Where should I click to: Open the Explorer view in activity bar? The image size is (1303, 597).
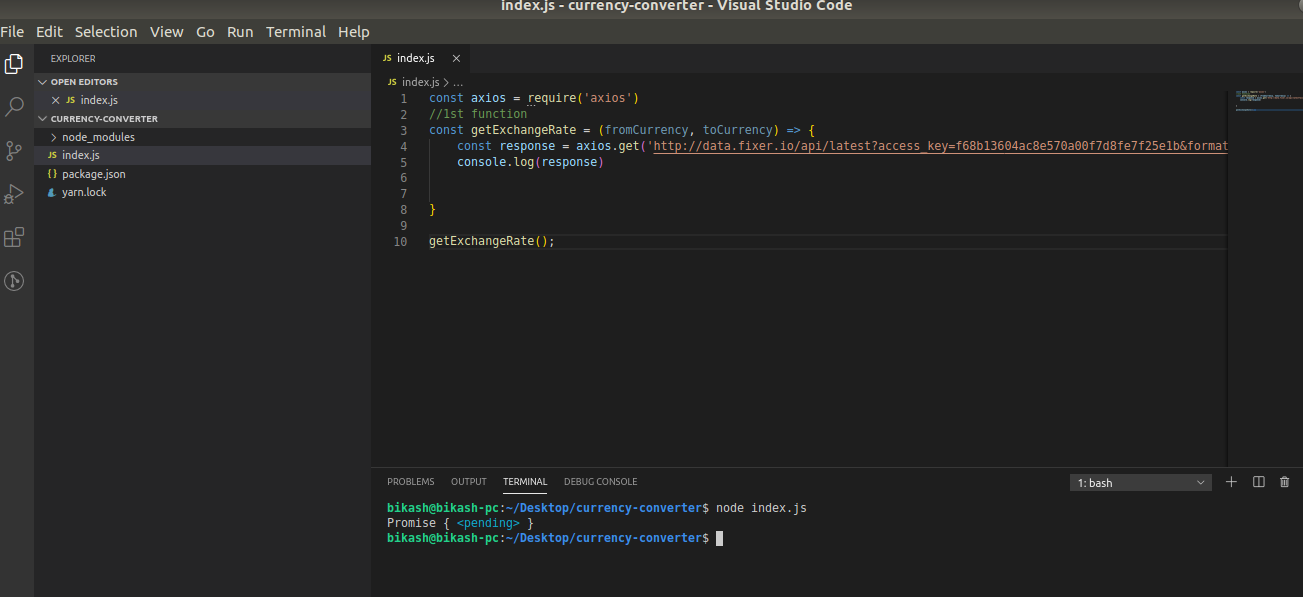point(14,64)
